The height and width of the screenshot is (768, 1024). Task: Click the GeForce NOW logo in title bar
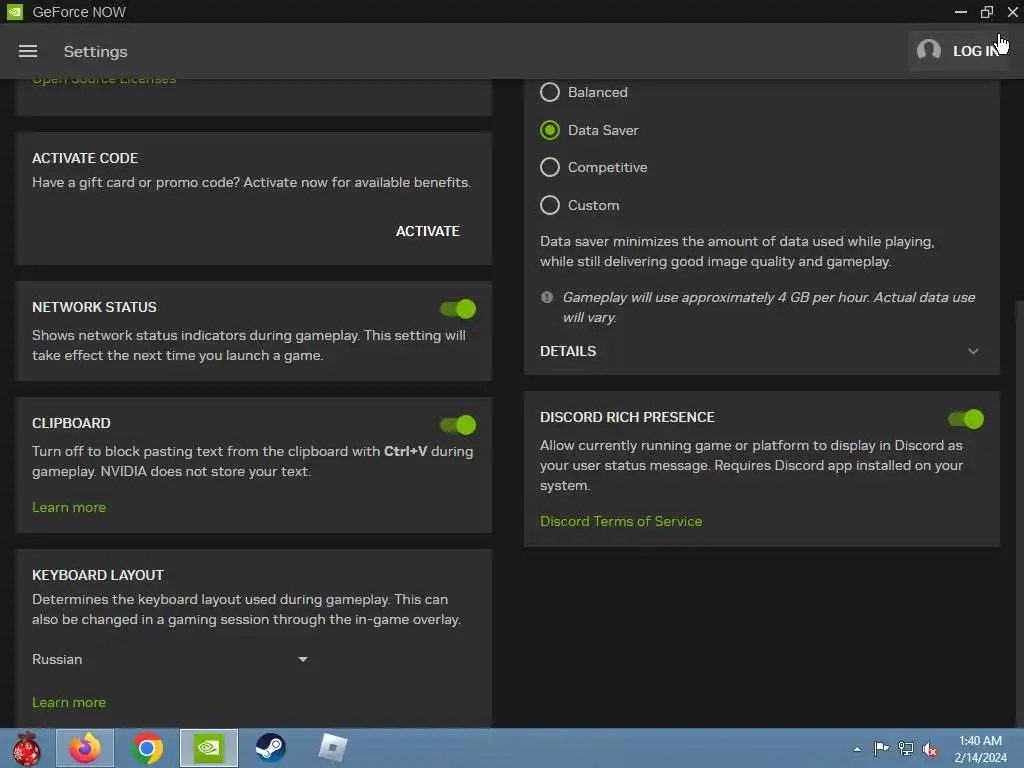pyautogui.click(x=14, y=12)
